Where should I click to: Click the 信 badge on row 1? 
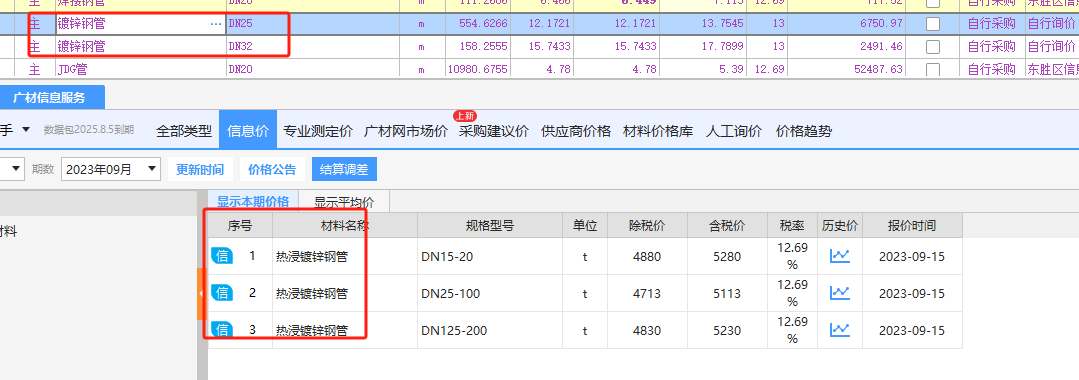click(x=222, y=256)
